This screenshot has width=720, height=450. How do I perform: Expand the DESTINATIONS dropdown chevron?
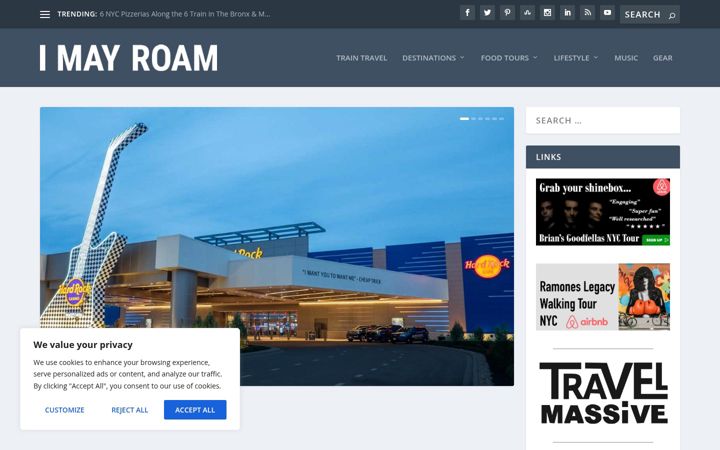click(462, 57)
